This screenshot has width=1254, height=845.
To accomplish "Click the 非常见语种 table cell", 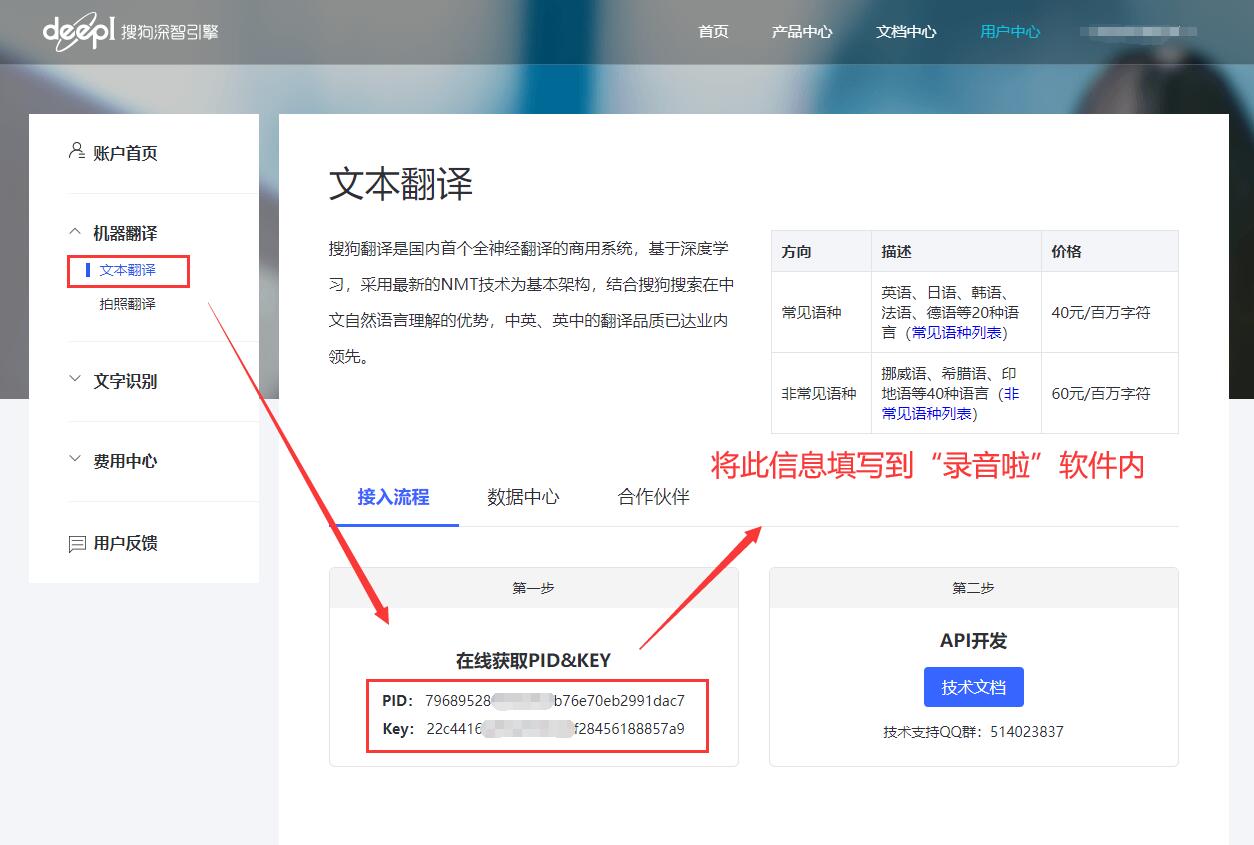I will [x=819, y=393].
